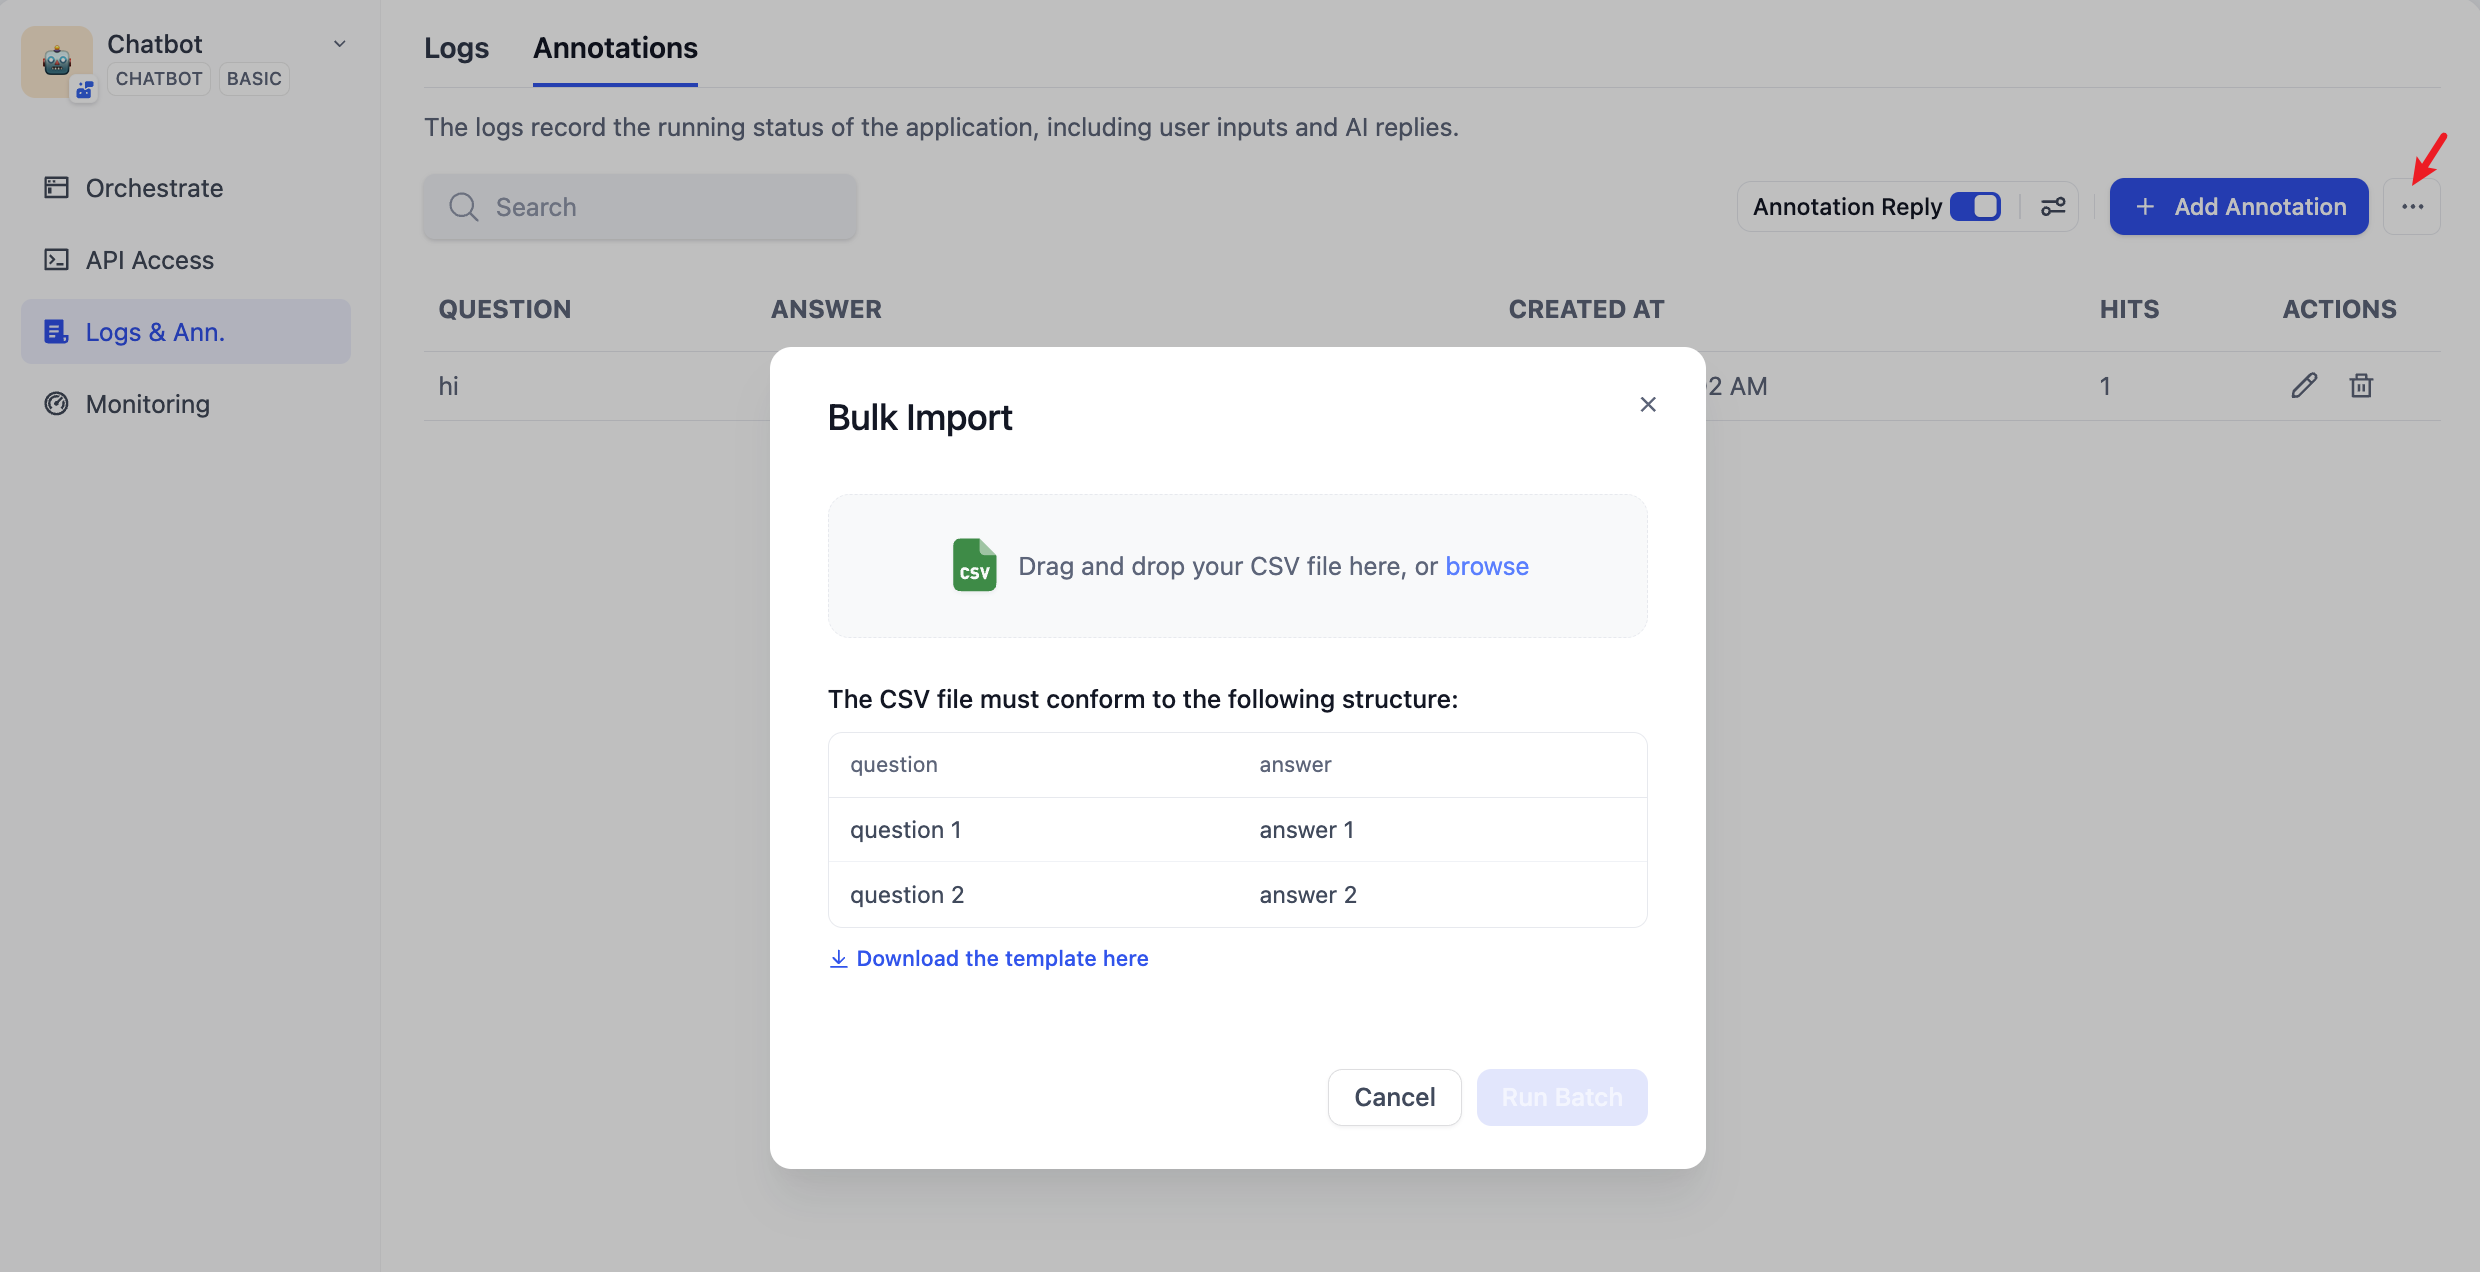Click the annotation reply settings sliders icon

coord(2053,207)
